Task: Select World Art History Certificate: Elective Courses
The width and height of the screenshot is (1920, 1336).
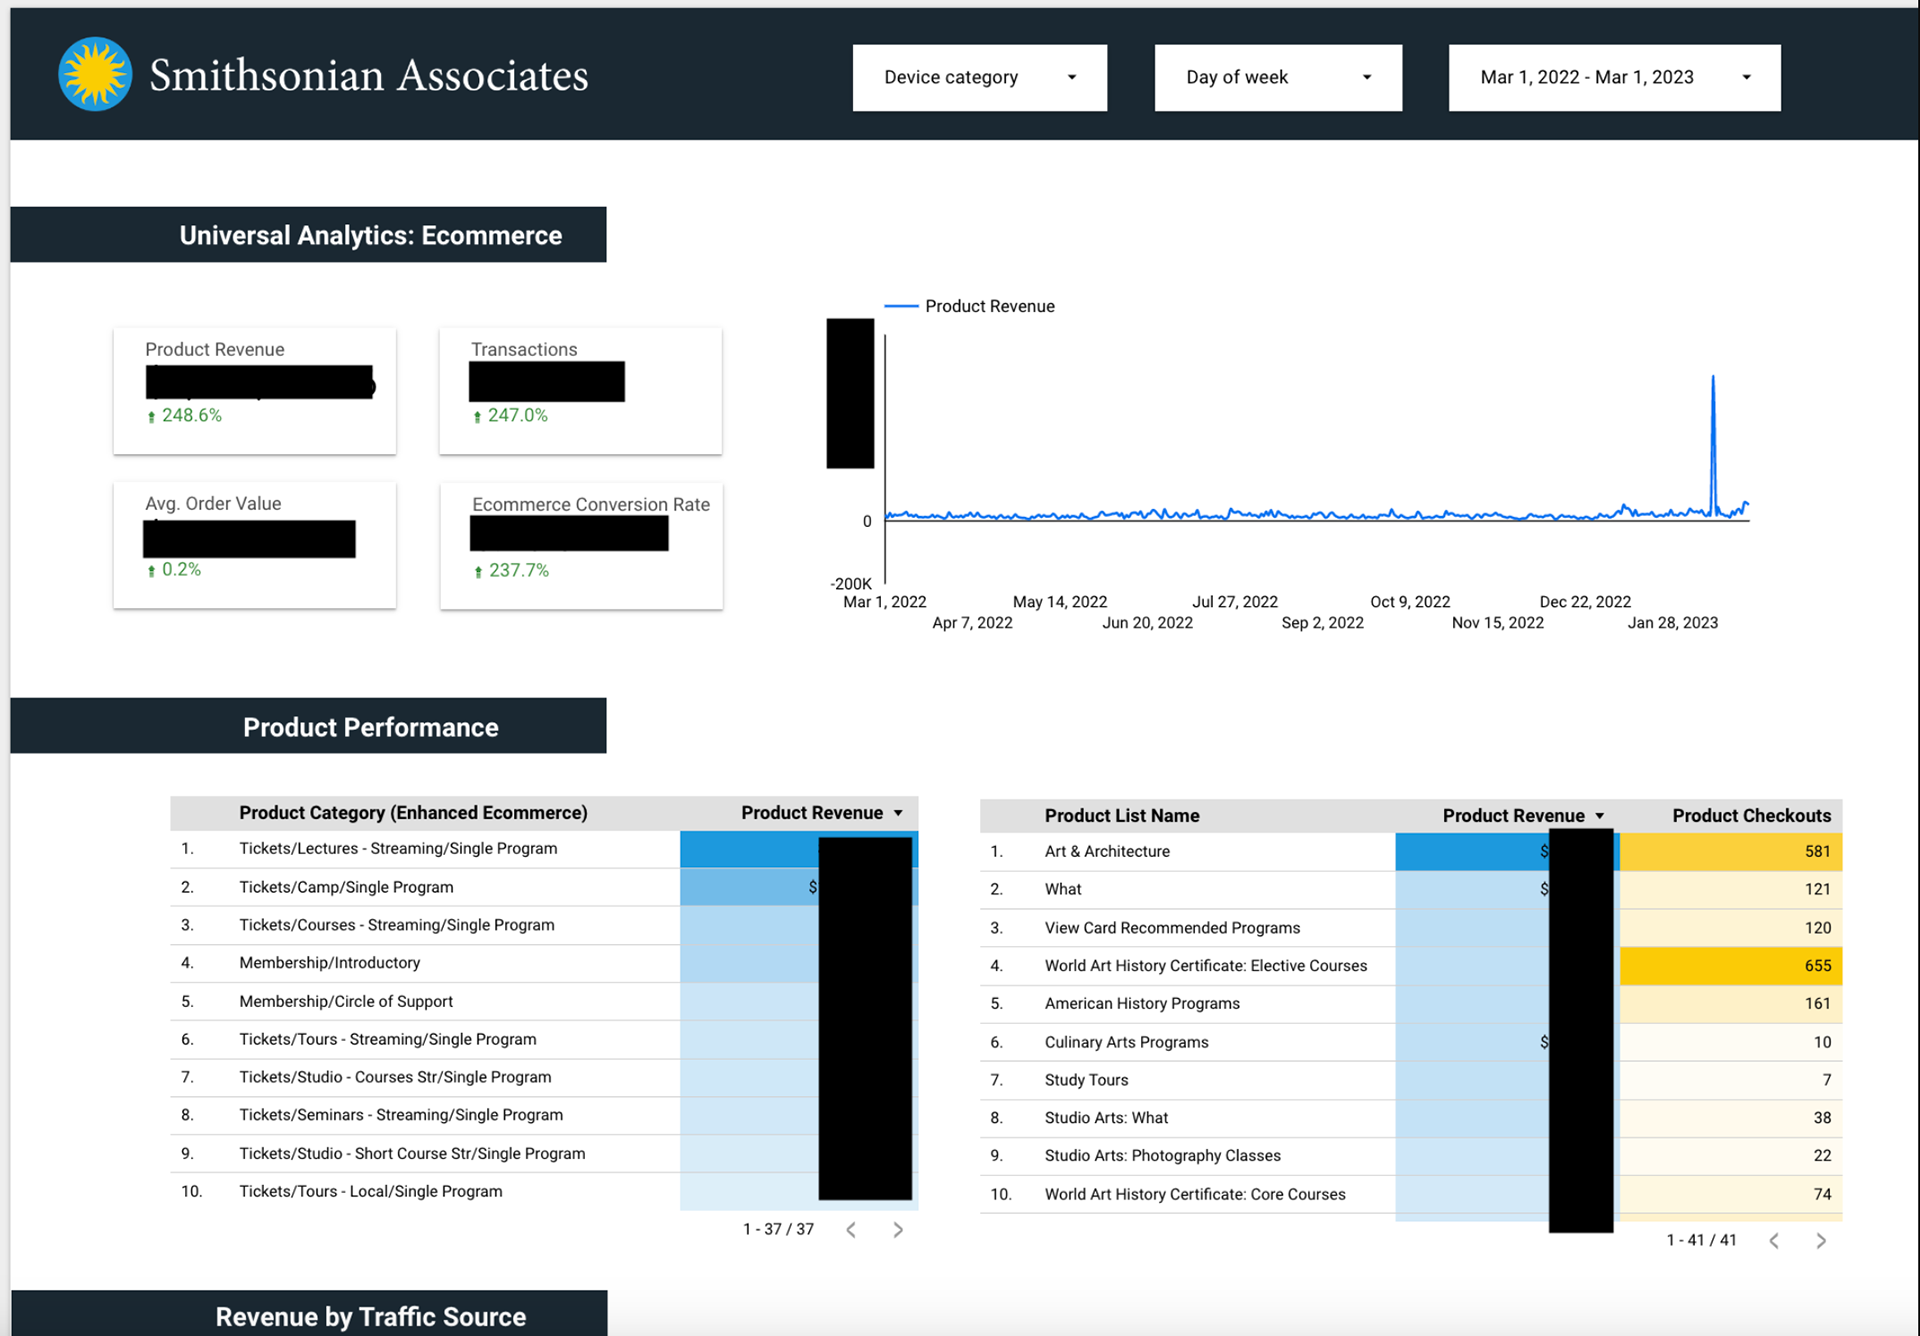Action: (1411, 965)
